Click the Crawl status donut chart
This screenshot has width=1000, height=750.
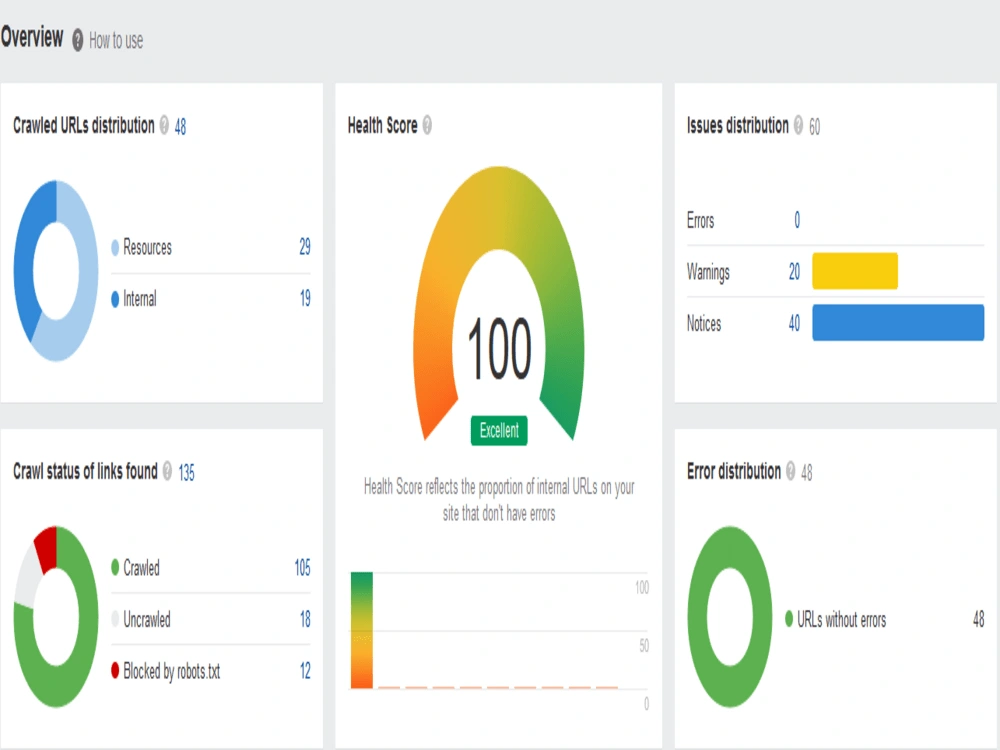56,617
